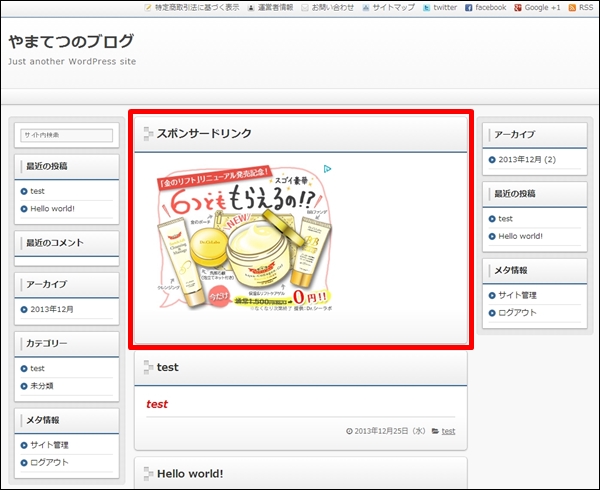Click the folder icon beside test category
The width and height of the screenshot is (600, 490).
pyautogui.click(x=435, y=431)
